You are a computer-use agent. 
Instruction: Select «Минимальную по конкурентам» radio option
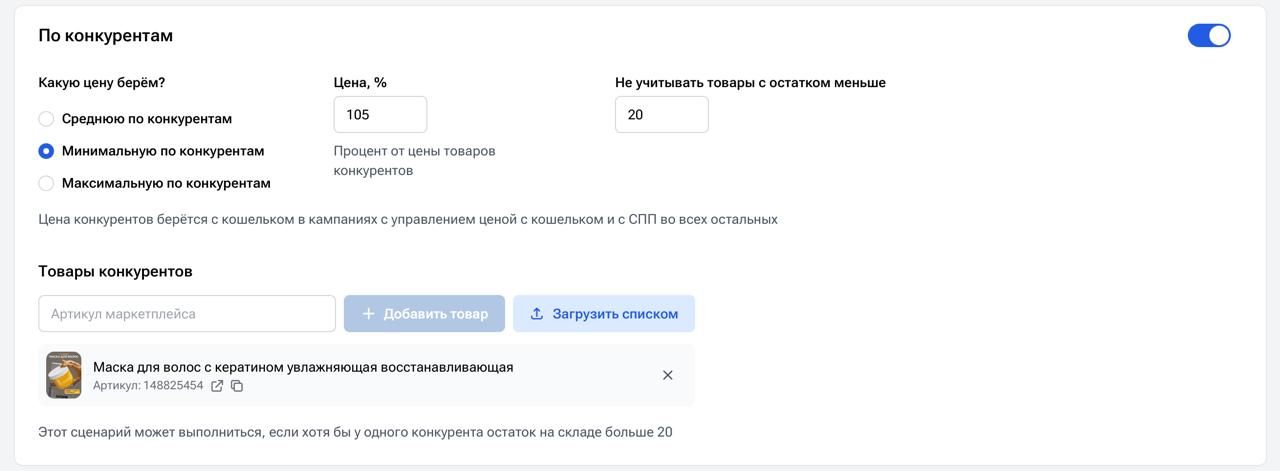[46, 151]
